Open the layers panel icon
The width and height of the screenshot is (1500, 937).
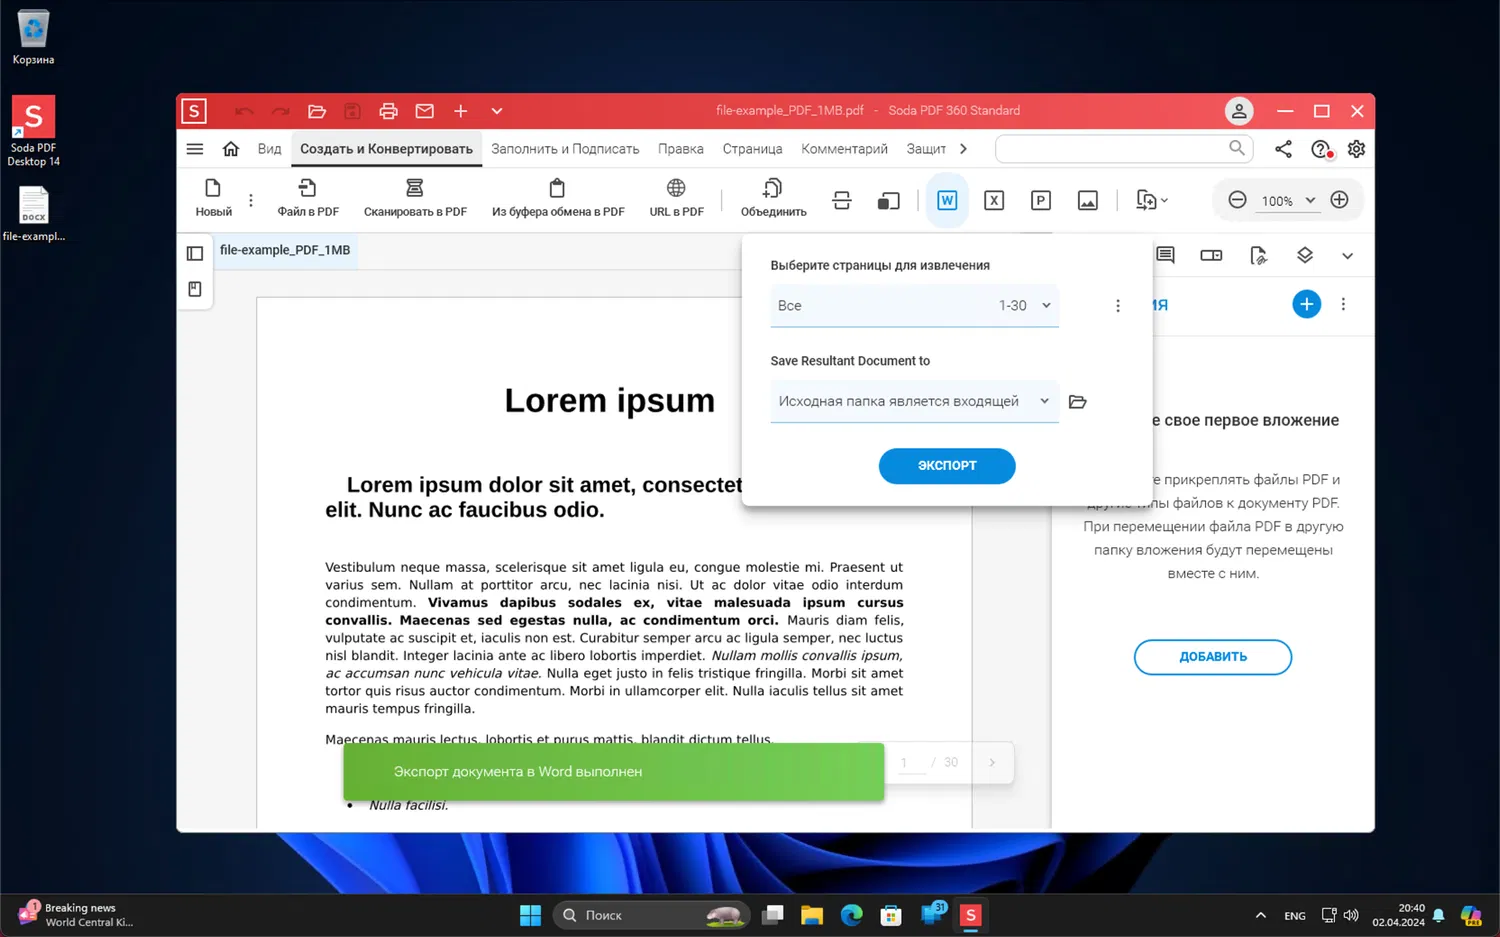tap(1304, 255)
